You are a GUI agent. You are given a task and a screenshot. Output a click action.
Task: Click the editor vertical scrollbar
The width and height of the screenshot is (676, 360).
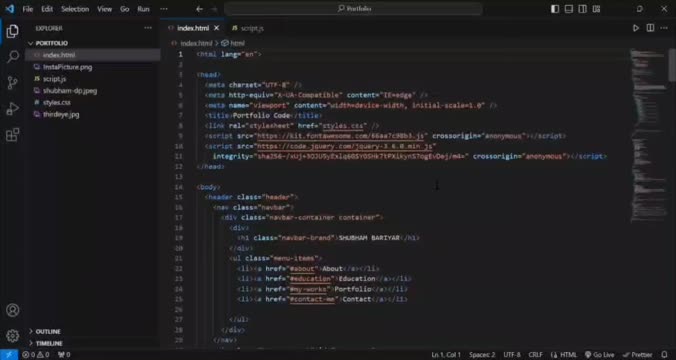click(x=672, y=65)
